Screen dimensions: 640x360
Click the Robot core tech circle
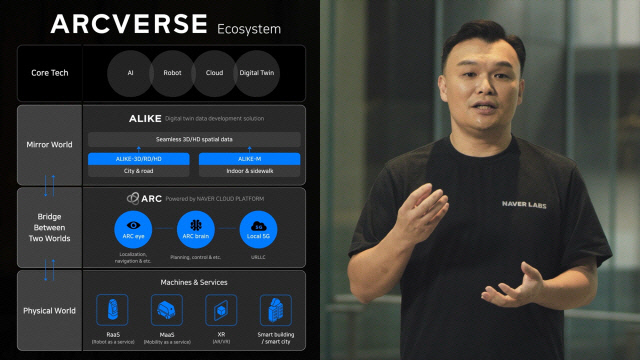pos(172,73)
